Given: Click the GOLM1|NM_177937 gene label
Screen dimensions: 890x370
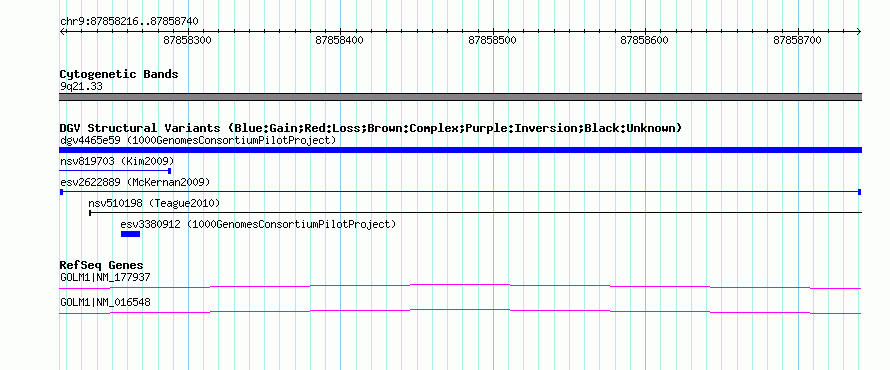Looking at the screenshot, I should (105, 278).
